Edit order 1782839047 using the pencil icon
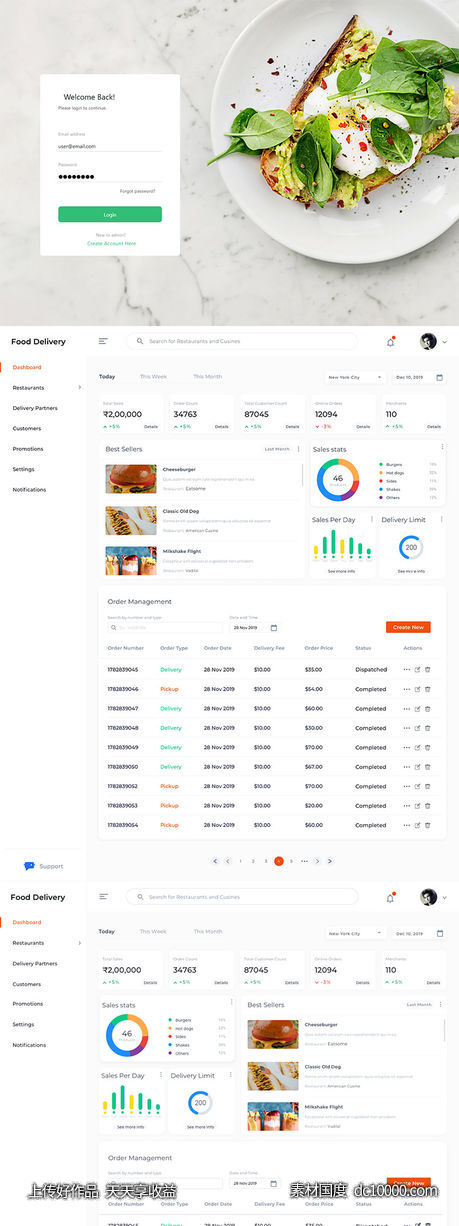Image resolution: width=459 pixels, height=1226 pixels. pos(417,708)
